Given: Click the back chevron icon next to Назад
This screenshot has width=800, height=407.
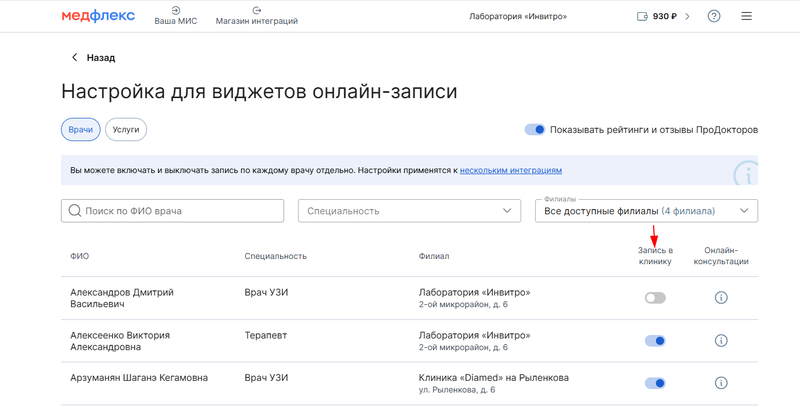Looking at the screenshot, I should (74, 58).
